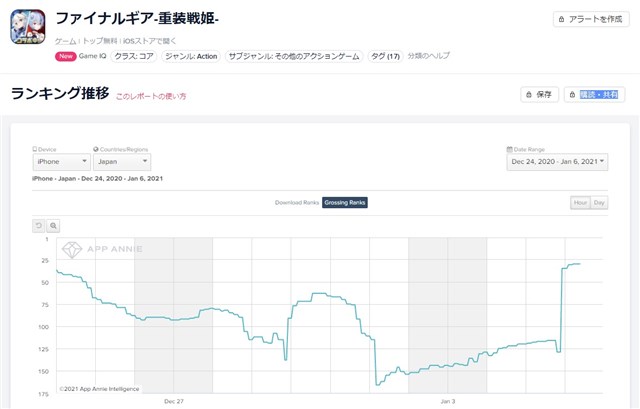Viewport: 640px width, 409px height.
Task: Click the ファイナルギア-重装戦姫- title
Action: pos(137,19)
